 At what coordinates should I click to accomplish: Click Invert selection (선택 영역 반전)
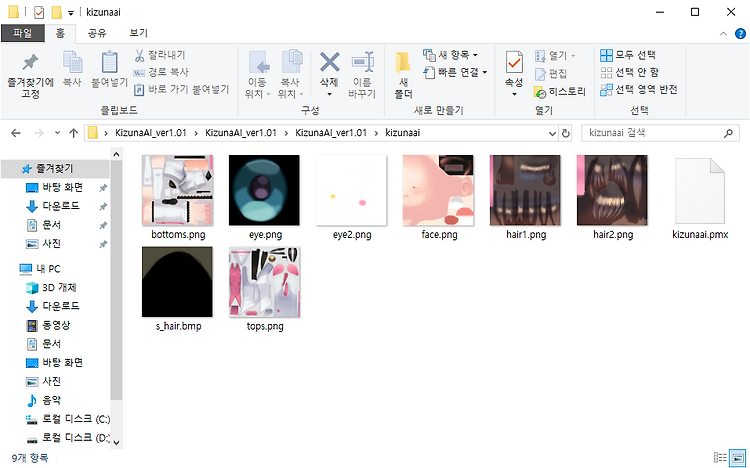click(x=639, y=89)
